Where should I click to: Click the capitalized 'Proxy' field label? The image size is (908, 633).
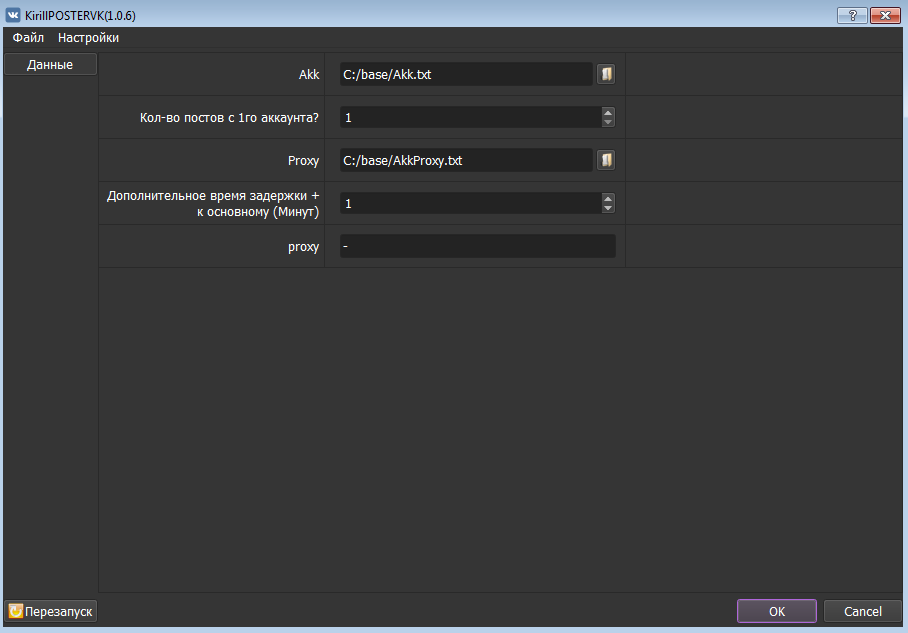[303, 160]
